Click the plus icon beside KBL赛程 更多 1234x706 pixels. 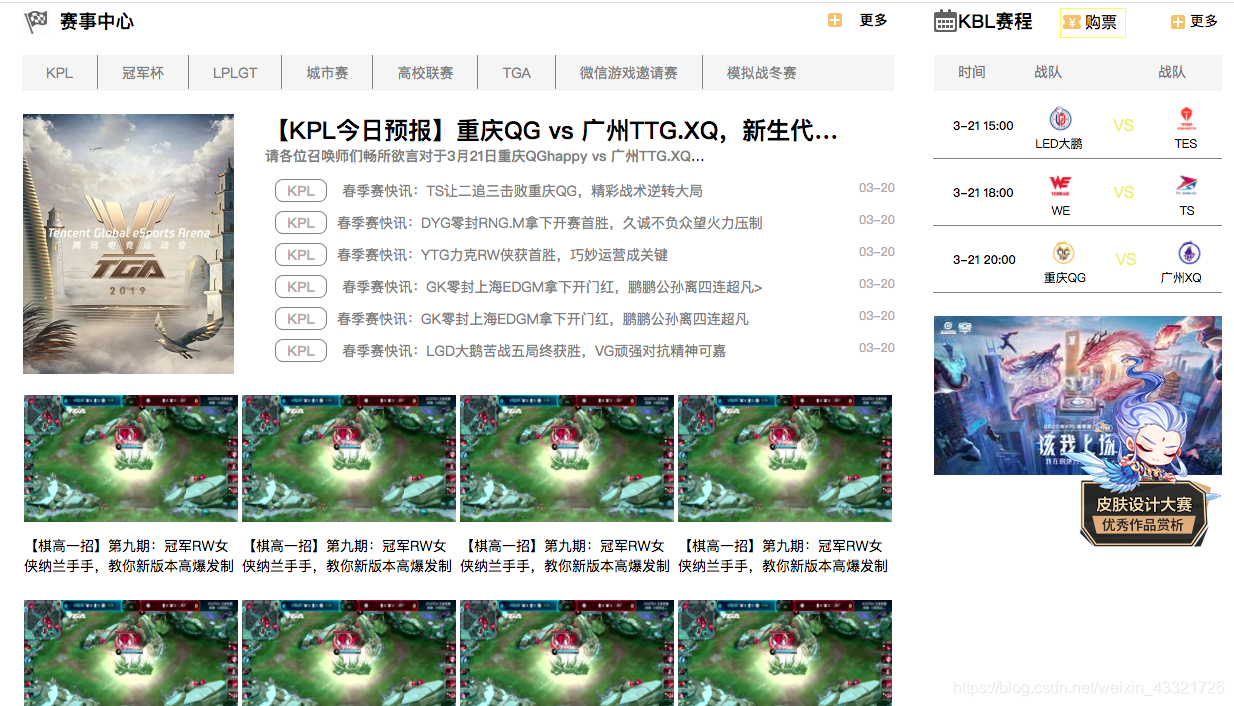pos(1178,22)
